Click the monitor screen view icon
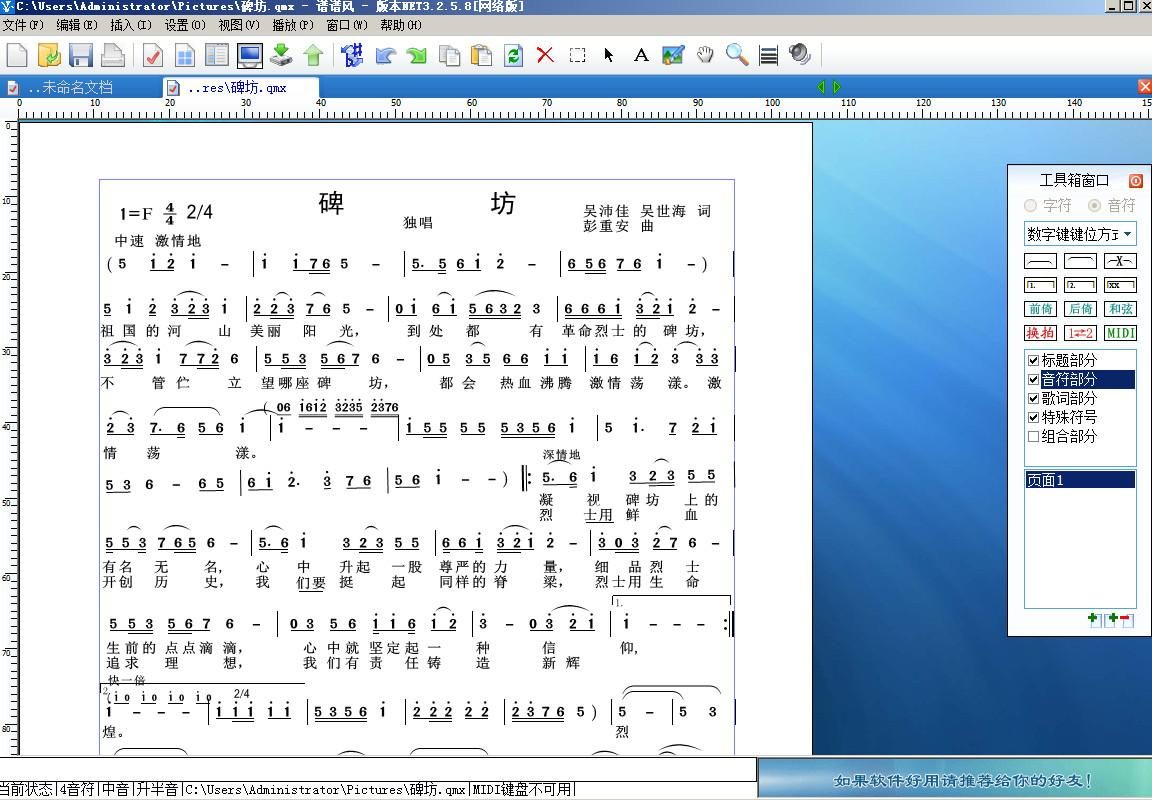 coord(250,55)
